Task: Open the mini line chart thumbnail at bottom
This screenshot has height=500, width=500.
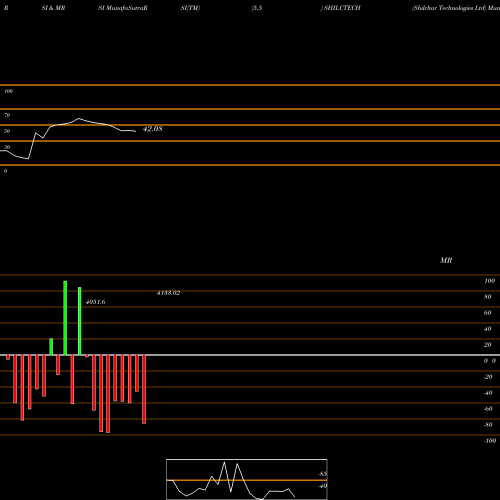Action: coord(247,479)
